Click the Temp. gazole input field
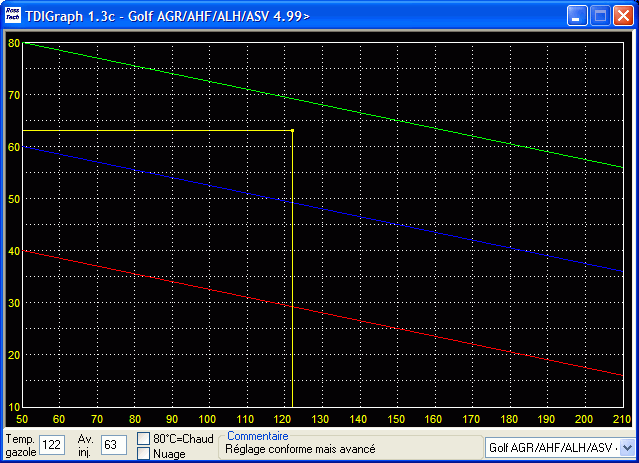Screen dimensions: 639x463 (x=52, y=445)
